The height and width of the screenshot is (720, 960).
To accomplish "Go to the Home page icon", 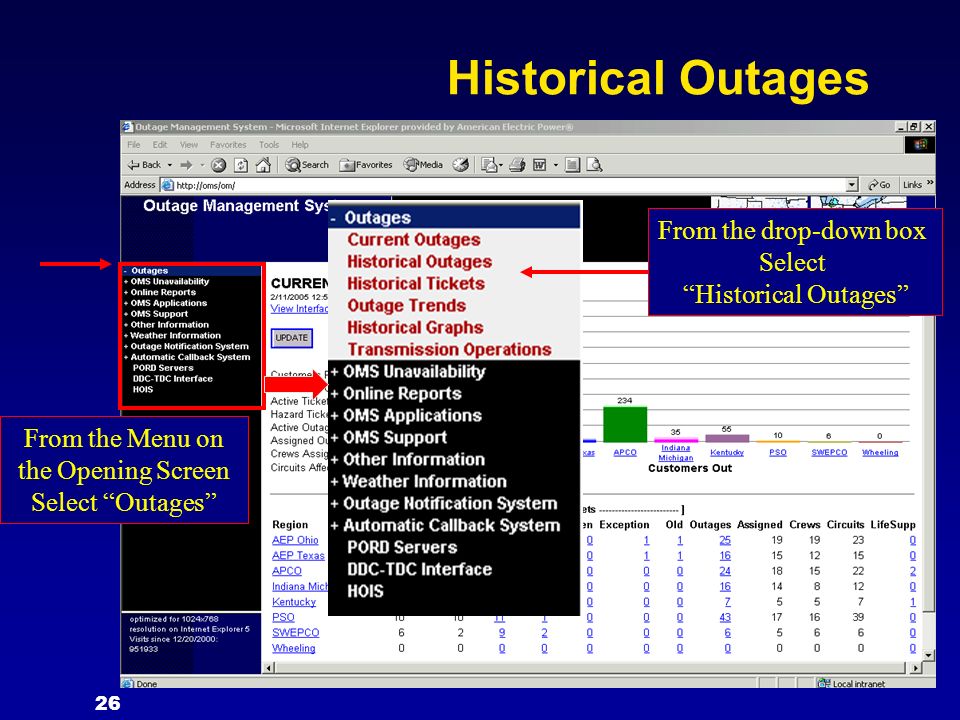I will 263,165.
